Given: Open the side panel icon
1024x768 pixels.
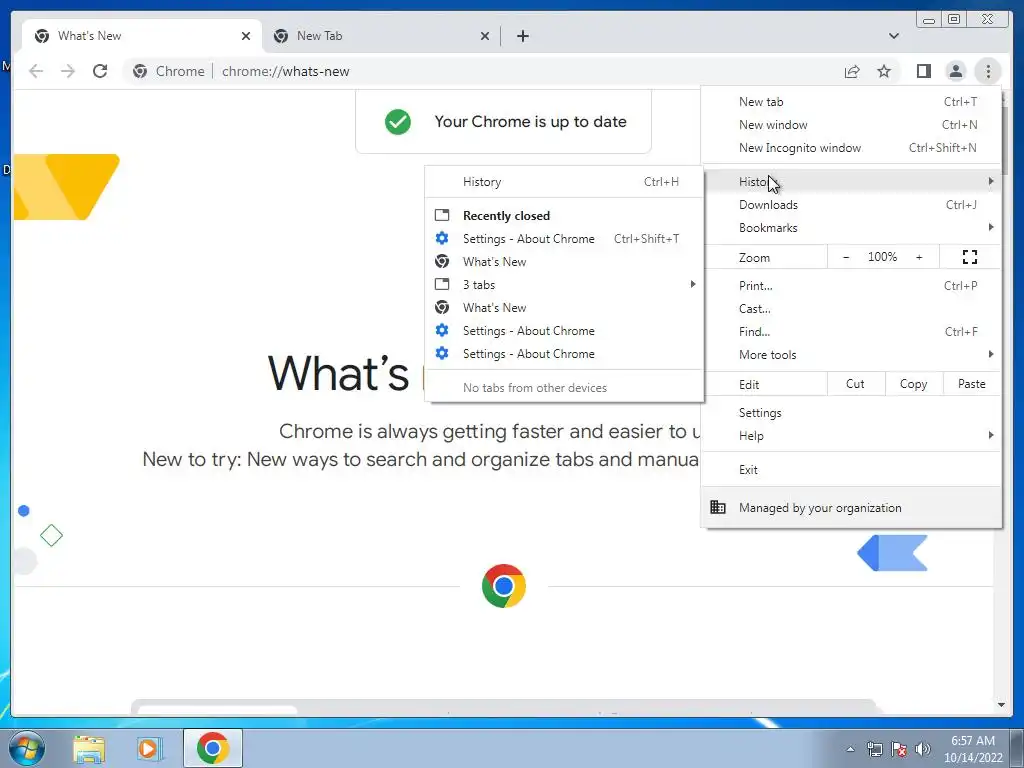Looking at the screenshot, I should (923, 71).
